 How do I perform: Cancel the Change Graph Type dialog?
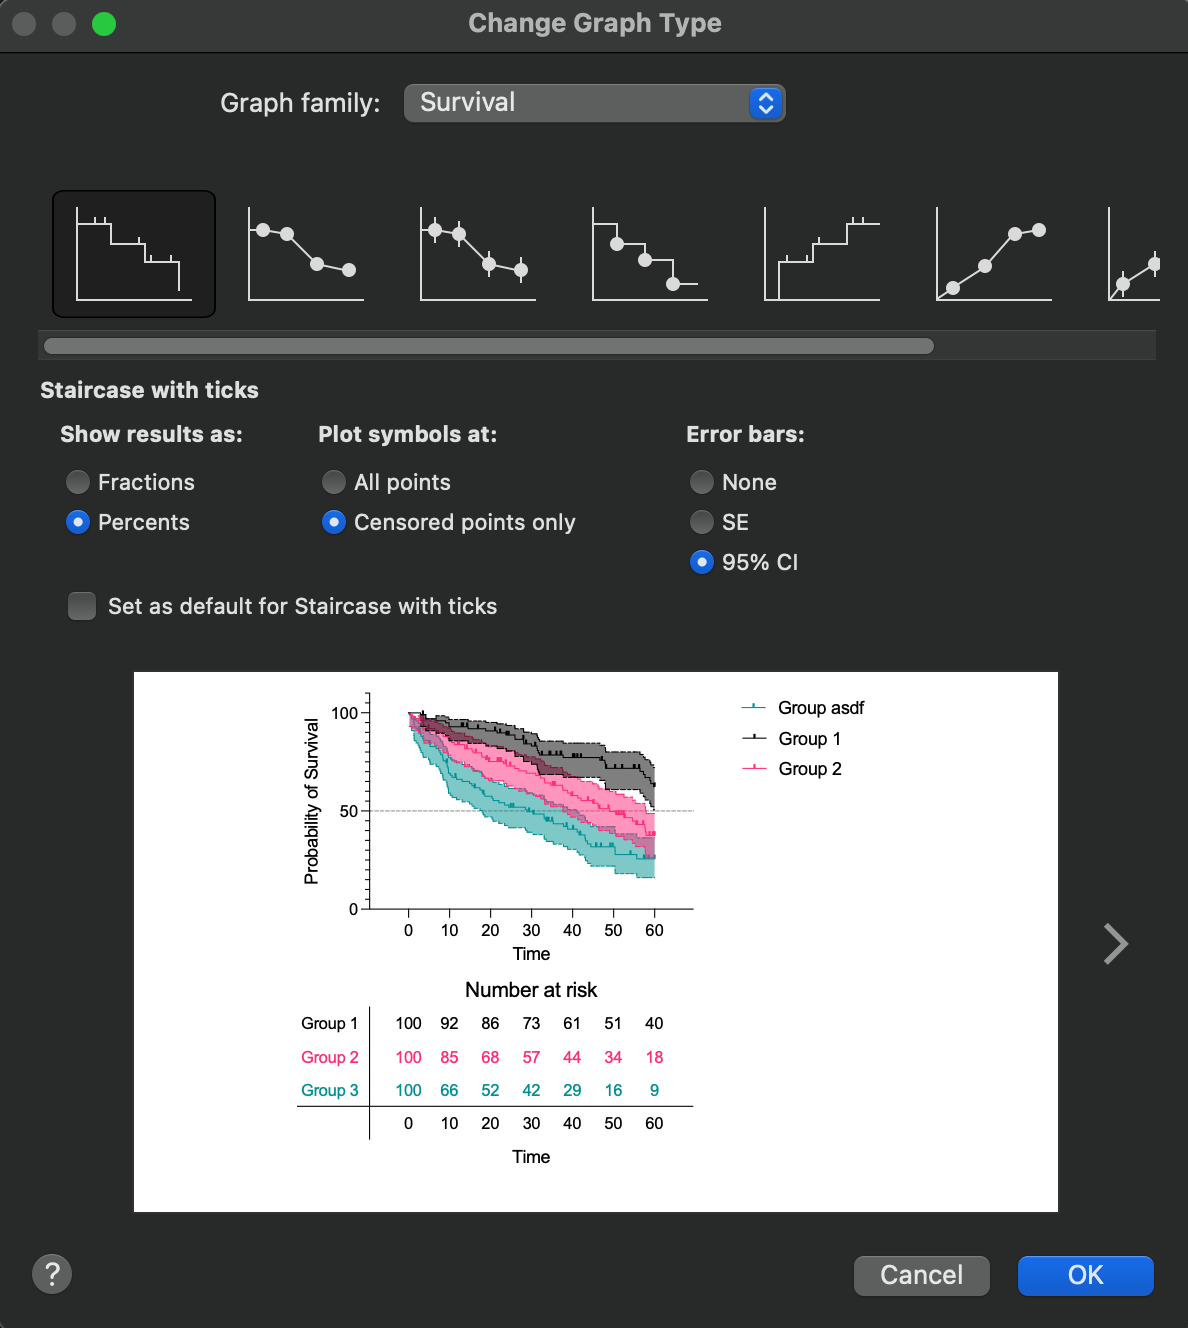coord(921,1275)
